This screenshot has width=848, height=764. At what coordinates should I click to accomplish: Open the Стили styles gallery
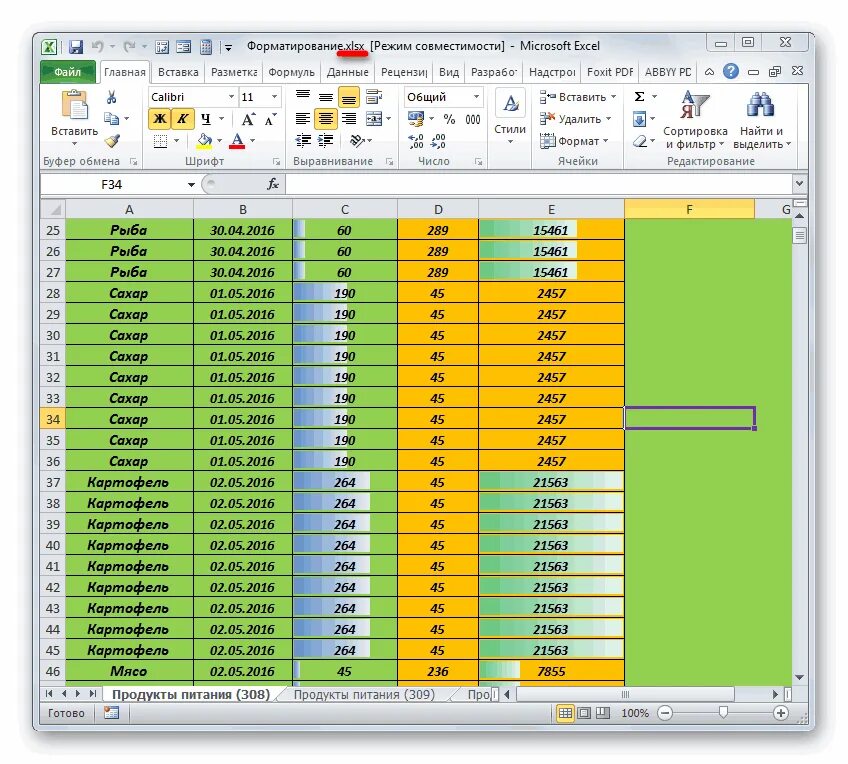click(x=510, y=118)
